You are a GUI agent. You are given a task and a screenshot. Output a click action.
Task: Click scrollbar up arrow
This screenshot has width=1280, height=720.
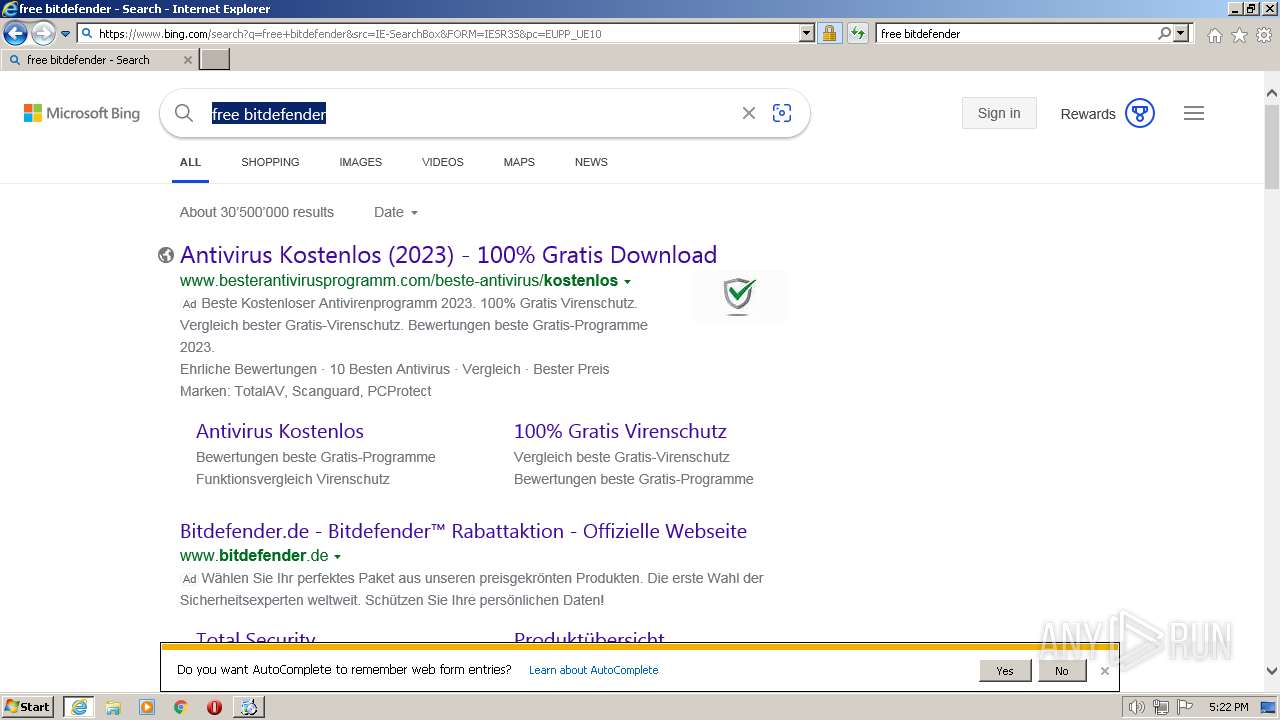[1272, 93]
